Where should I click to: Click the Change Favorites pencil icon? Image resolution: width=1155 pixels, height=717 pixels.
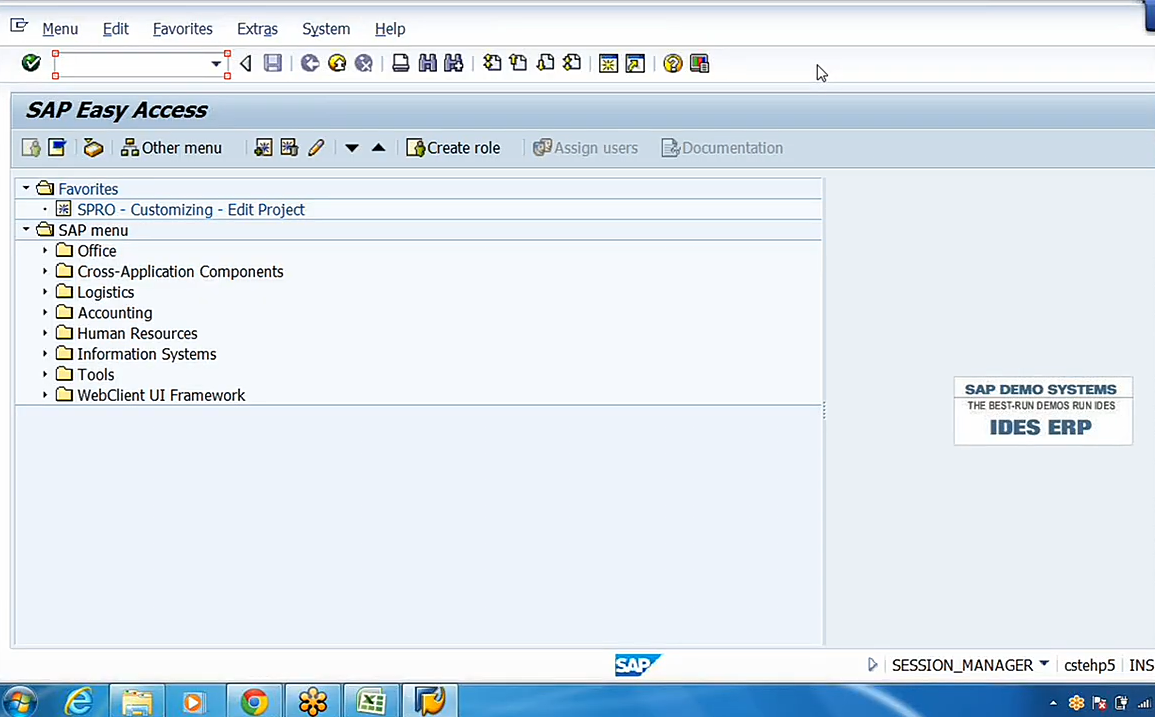(316, 147)
